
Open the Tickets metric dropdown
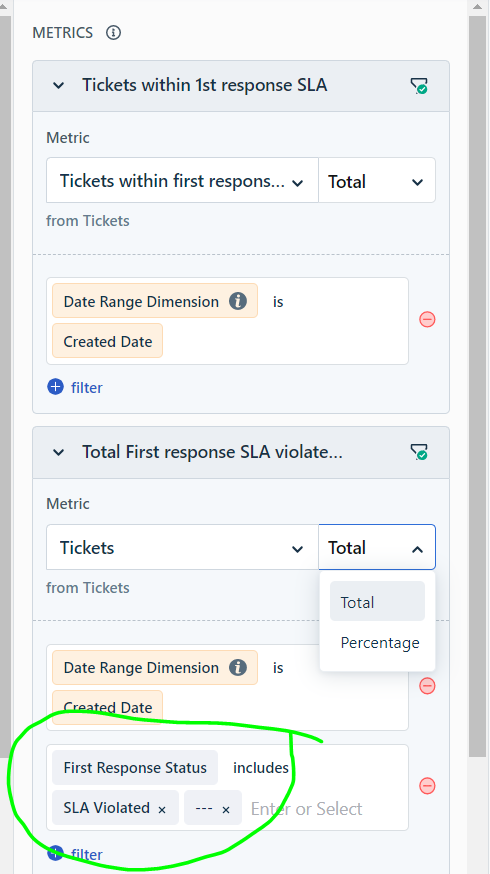(x=182, y=547)
